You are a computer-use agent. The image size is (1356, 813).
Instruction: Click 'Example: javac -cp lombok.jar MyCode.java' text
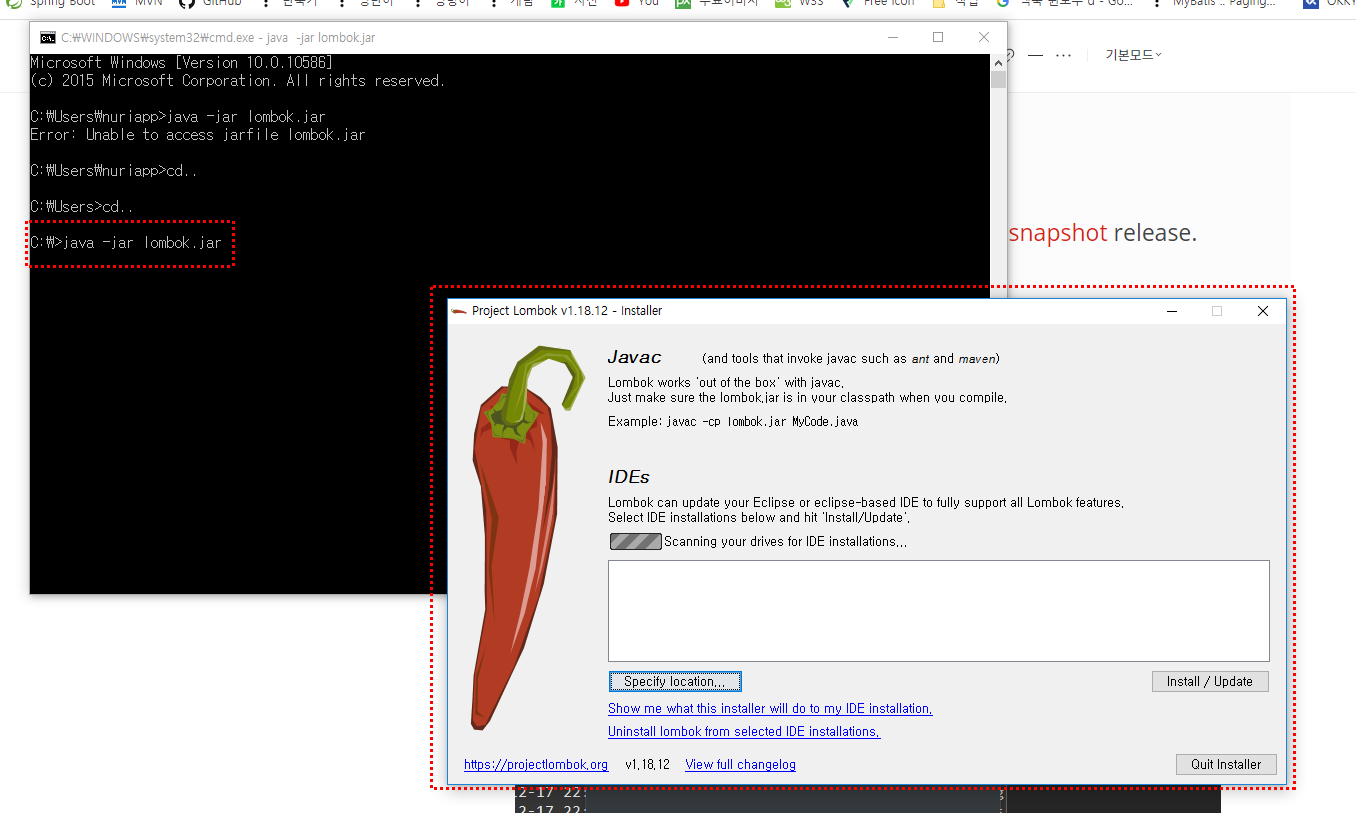(733, 421)
